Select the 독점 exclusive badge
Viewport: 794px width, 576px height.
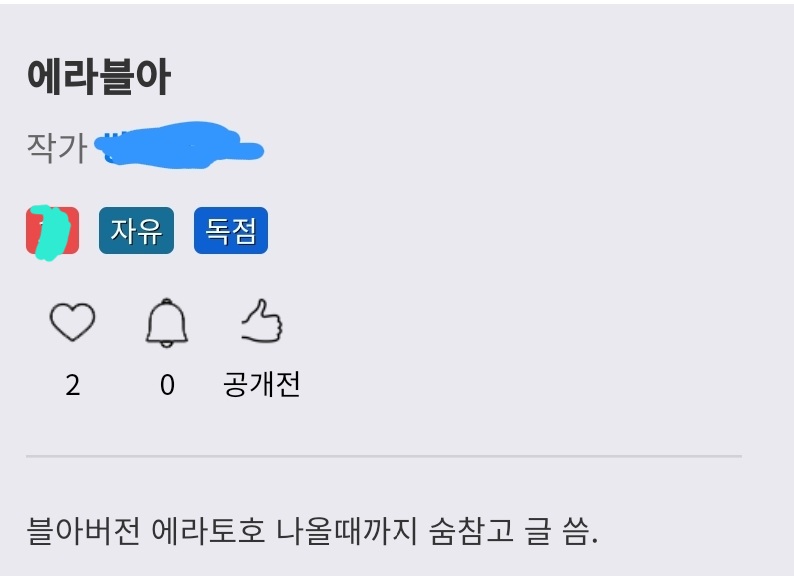[x=231, y=231]
